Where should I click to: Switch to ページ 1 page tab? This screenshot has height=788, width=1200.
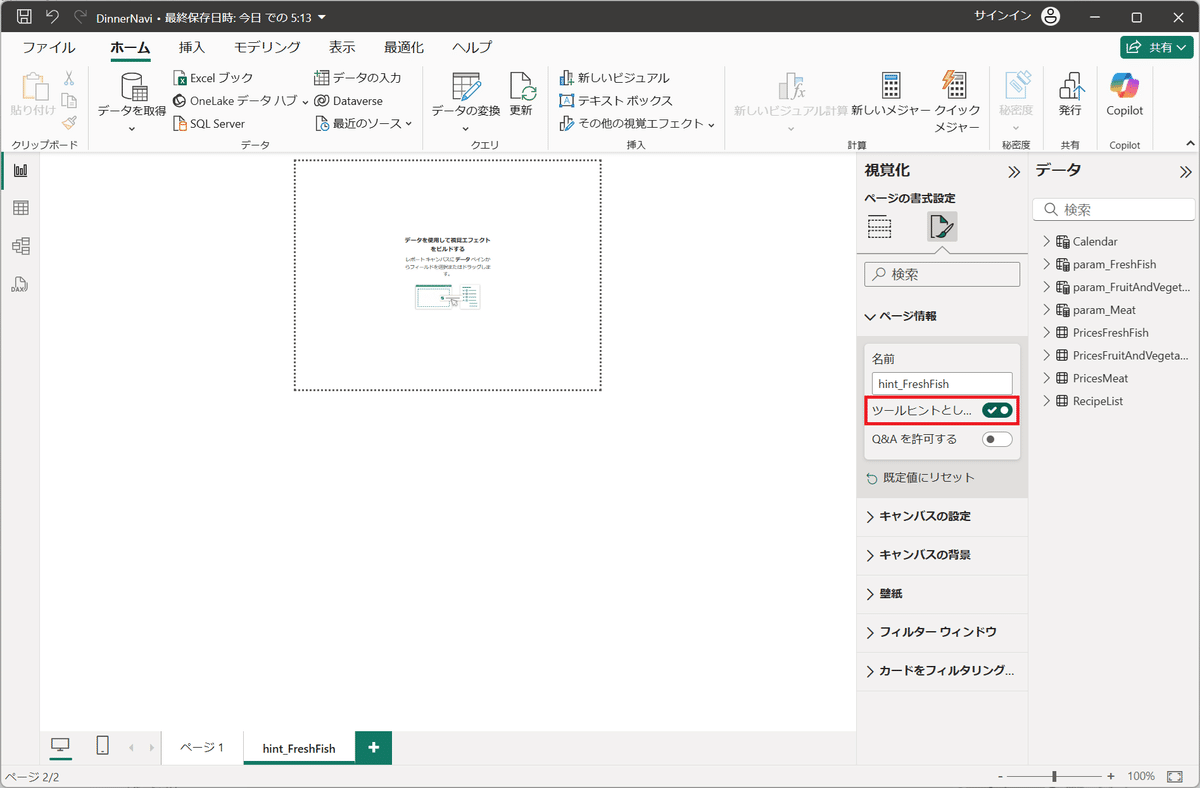(203, 747)
